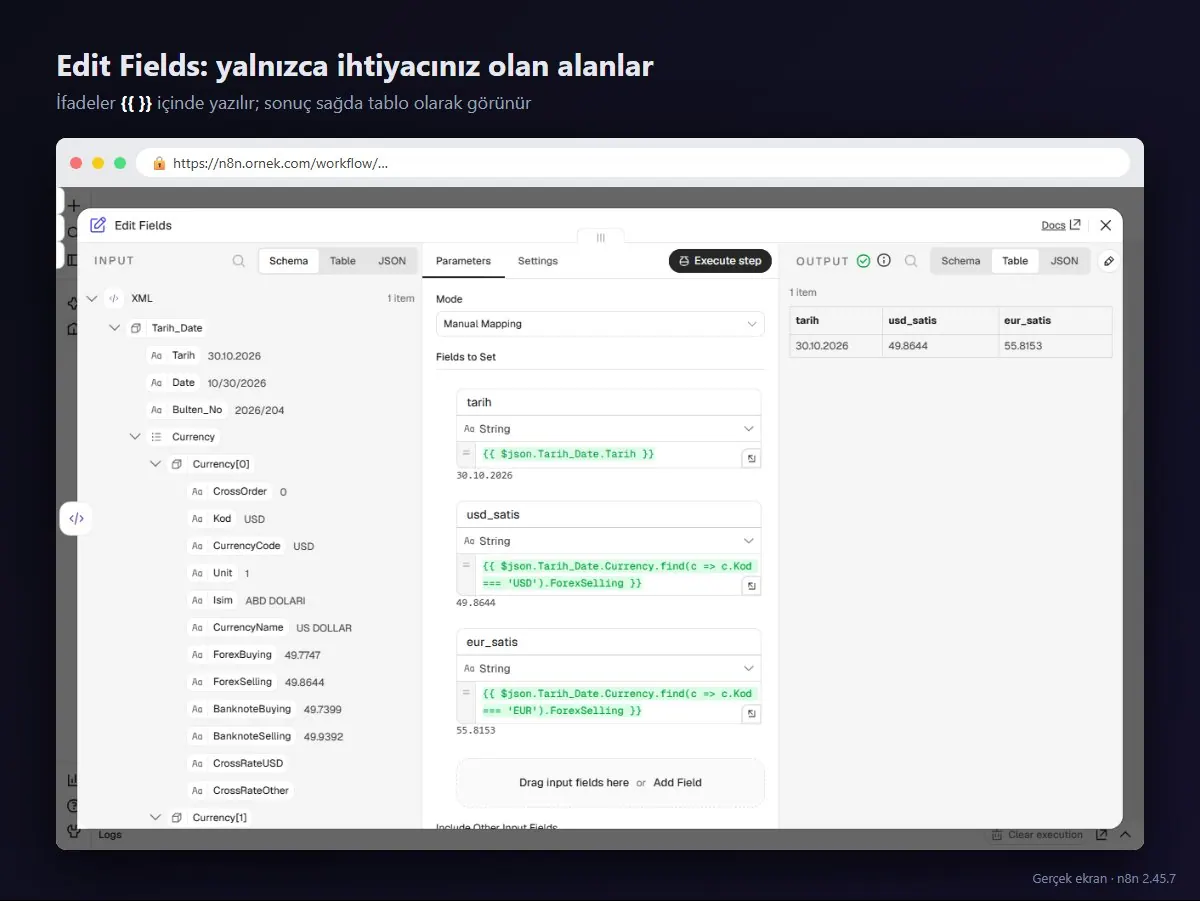Click the tarih field name input
The height and width of the screenshot is (901, 1200).
click(x=608, y=402)
